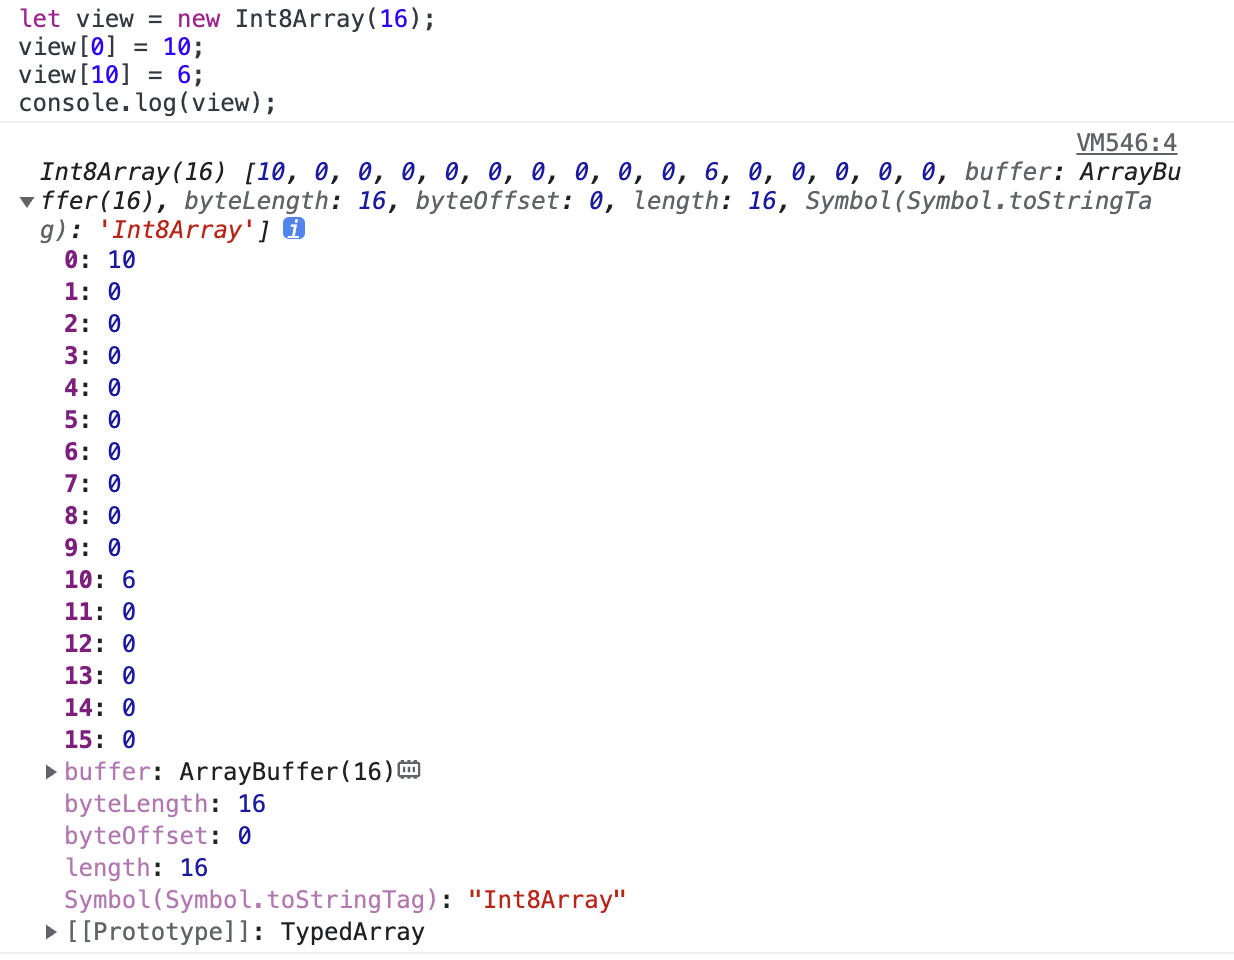Click the code line 'let view = new Int8Array(16);'

pyautogui.click(x=227, y=19)
